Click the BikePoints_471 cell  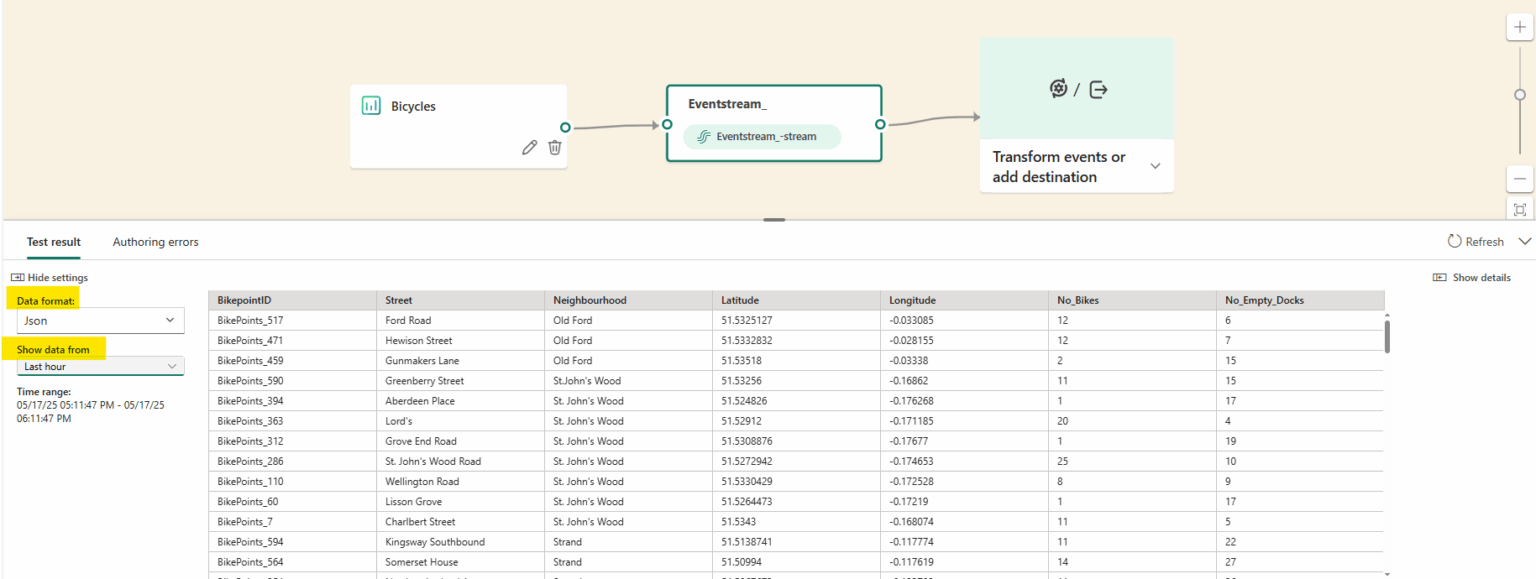point(293,340)
